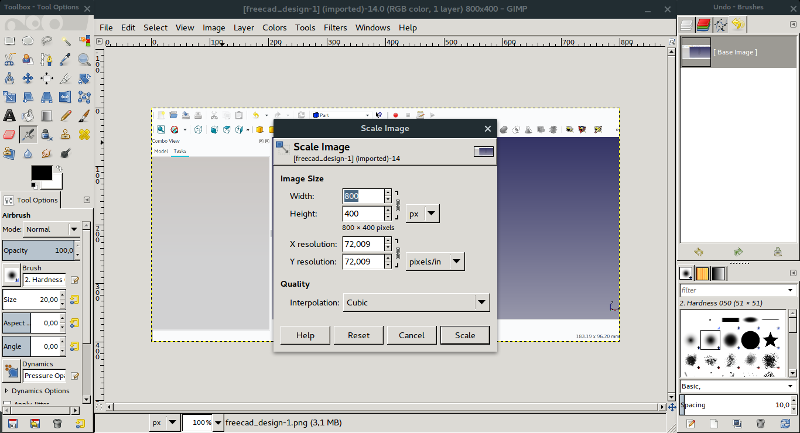The width and height of the screenshot is (800, 433).
Task: Select the Ellipse Select tool
Action: pyautogui.click(x=28, y=41)
